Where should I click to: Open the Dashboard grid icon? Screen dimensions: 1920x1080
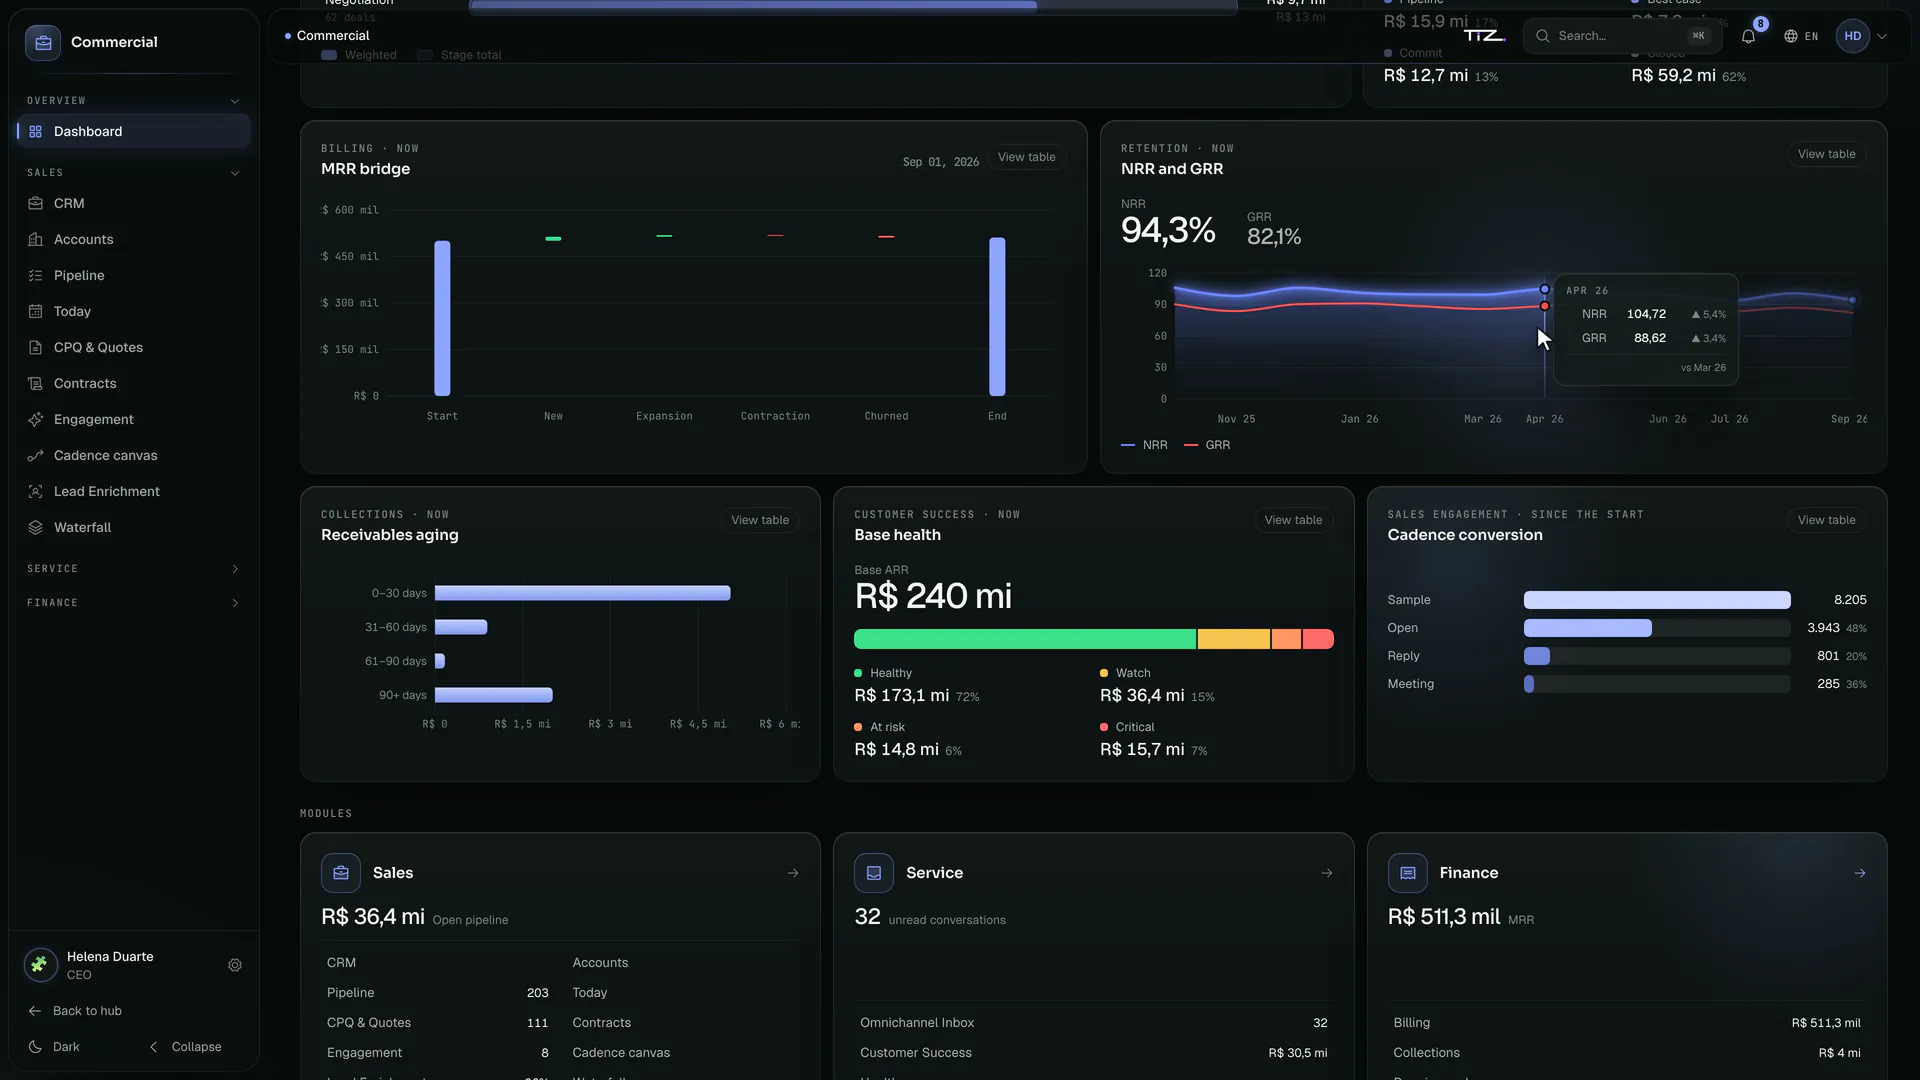point(36,132)
